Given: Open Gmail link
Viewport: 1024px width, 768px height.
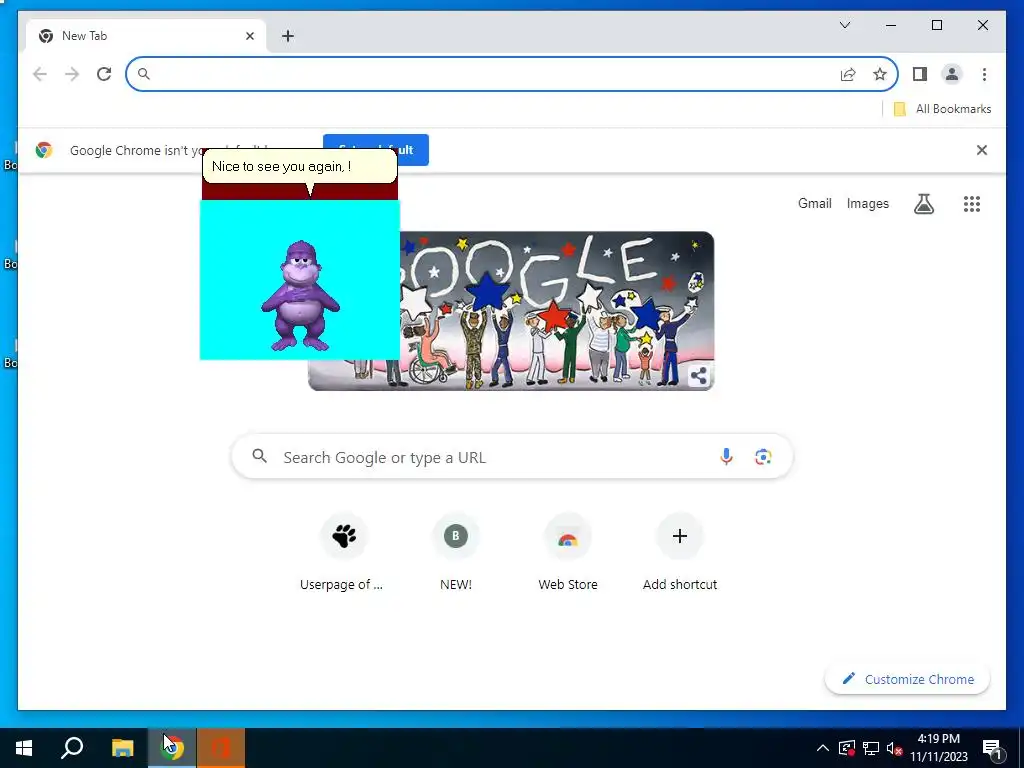Looking at the screenshot, I should (x=814, y=204).
